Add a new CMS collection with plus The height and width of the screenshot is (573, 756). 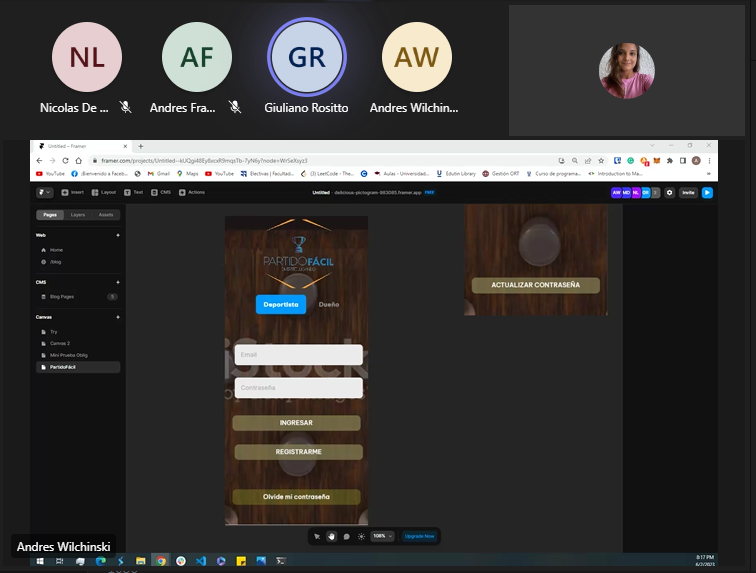pyautogui.click(x=118, y=282)
